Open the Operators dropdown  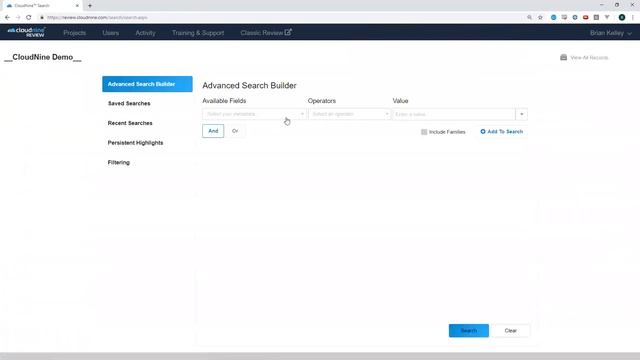pyautogui.click(x=349, y=114)
